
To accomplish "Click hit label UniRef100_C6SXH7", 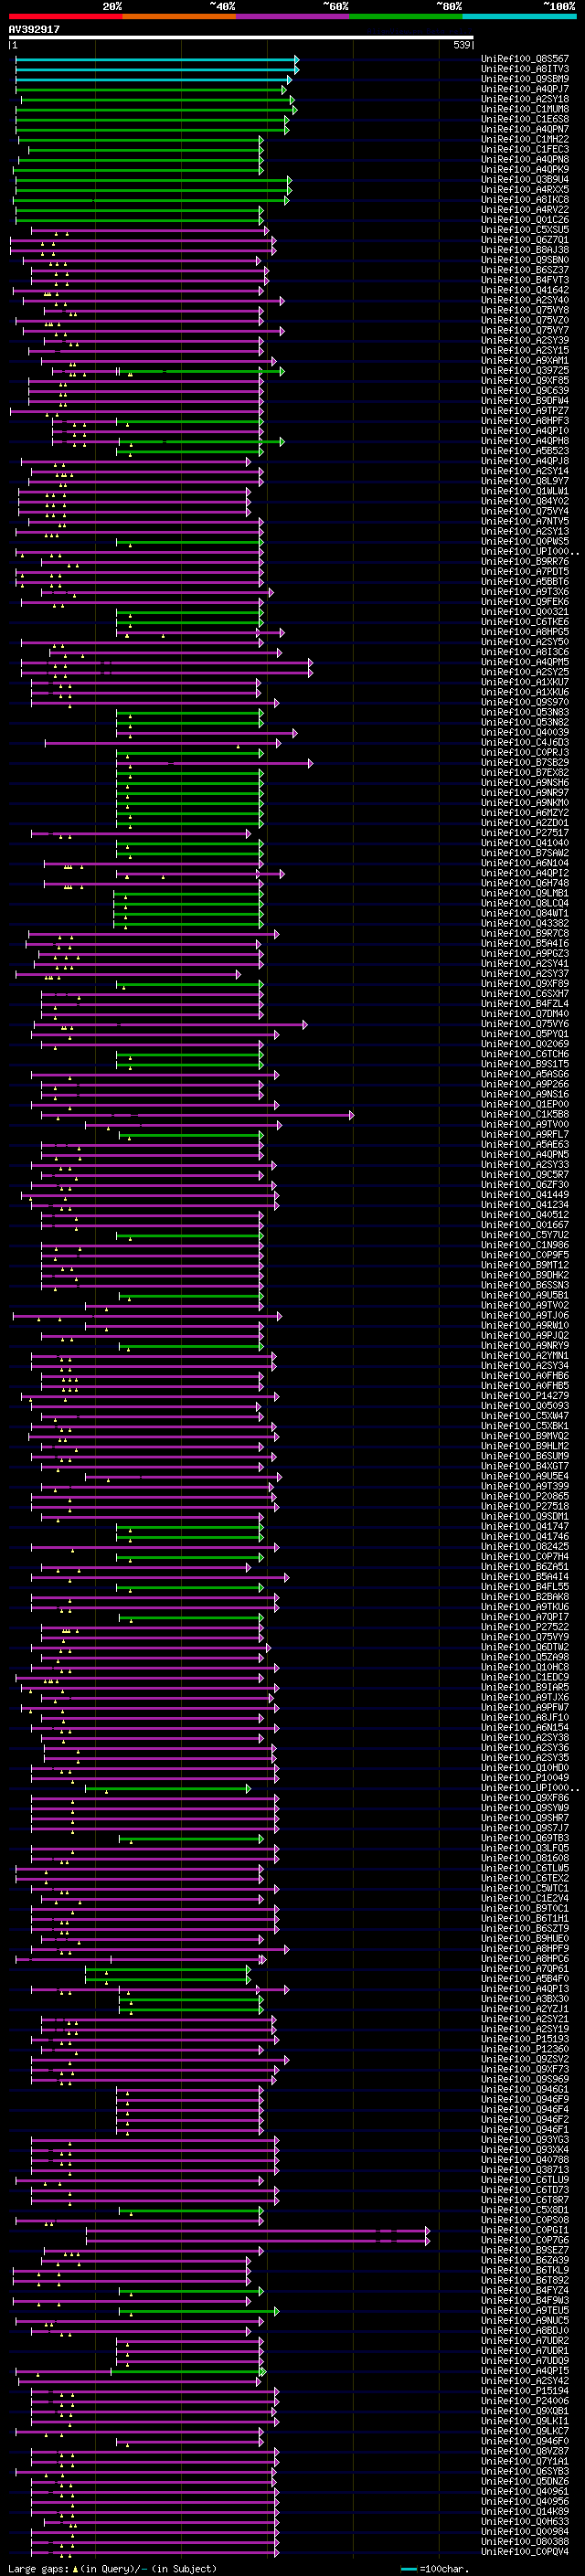I will coord(525,994).
